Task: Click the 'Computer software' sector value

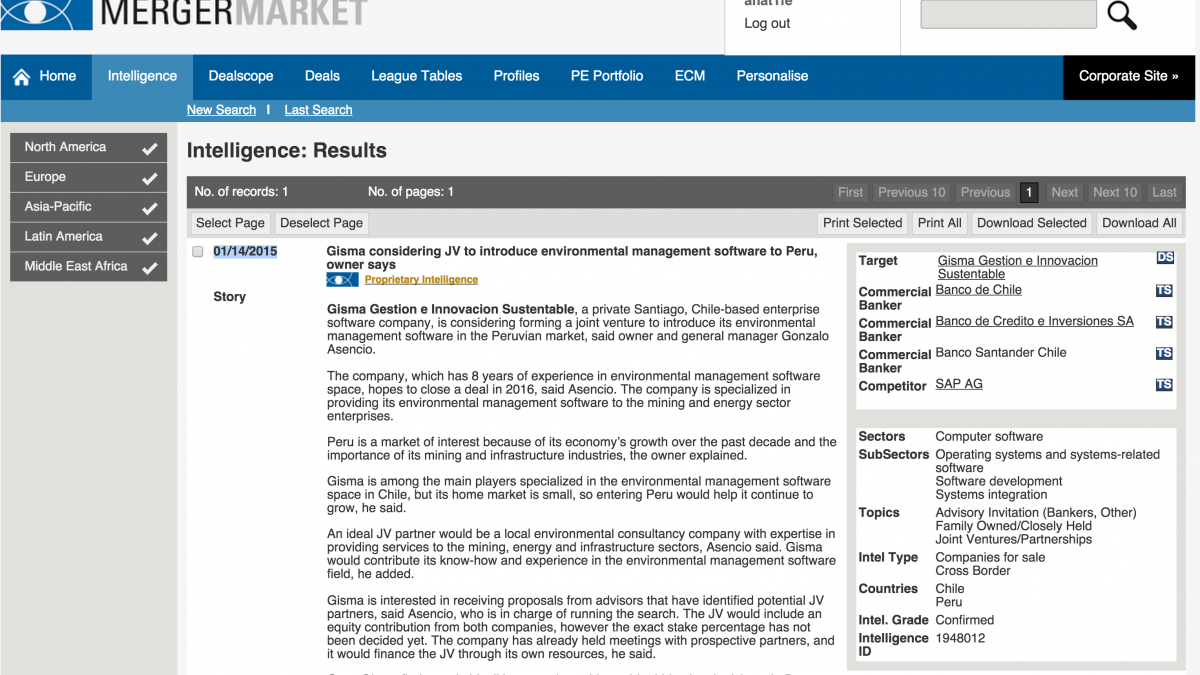Action: [989, 437]
